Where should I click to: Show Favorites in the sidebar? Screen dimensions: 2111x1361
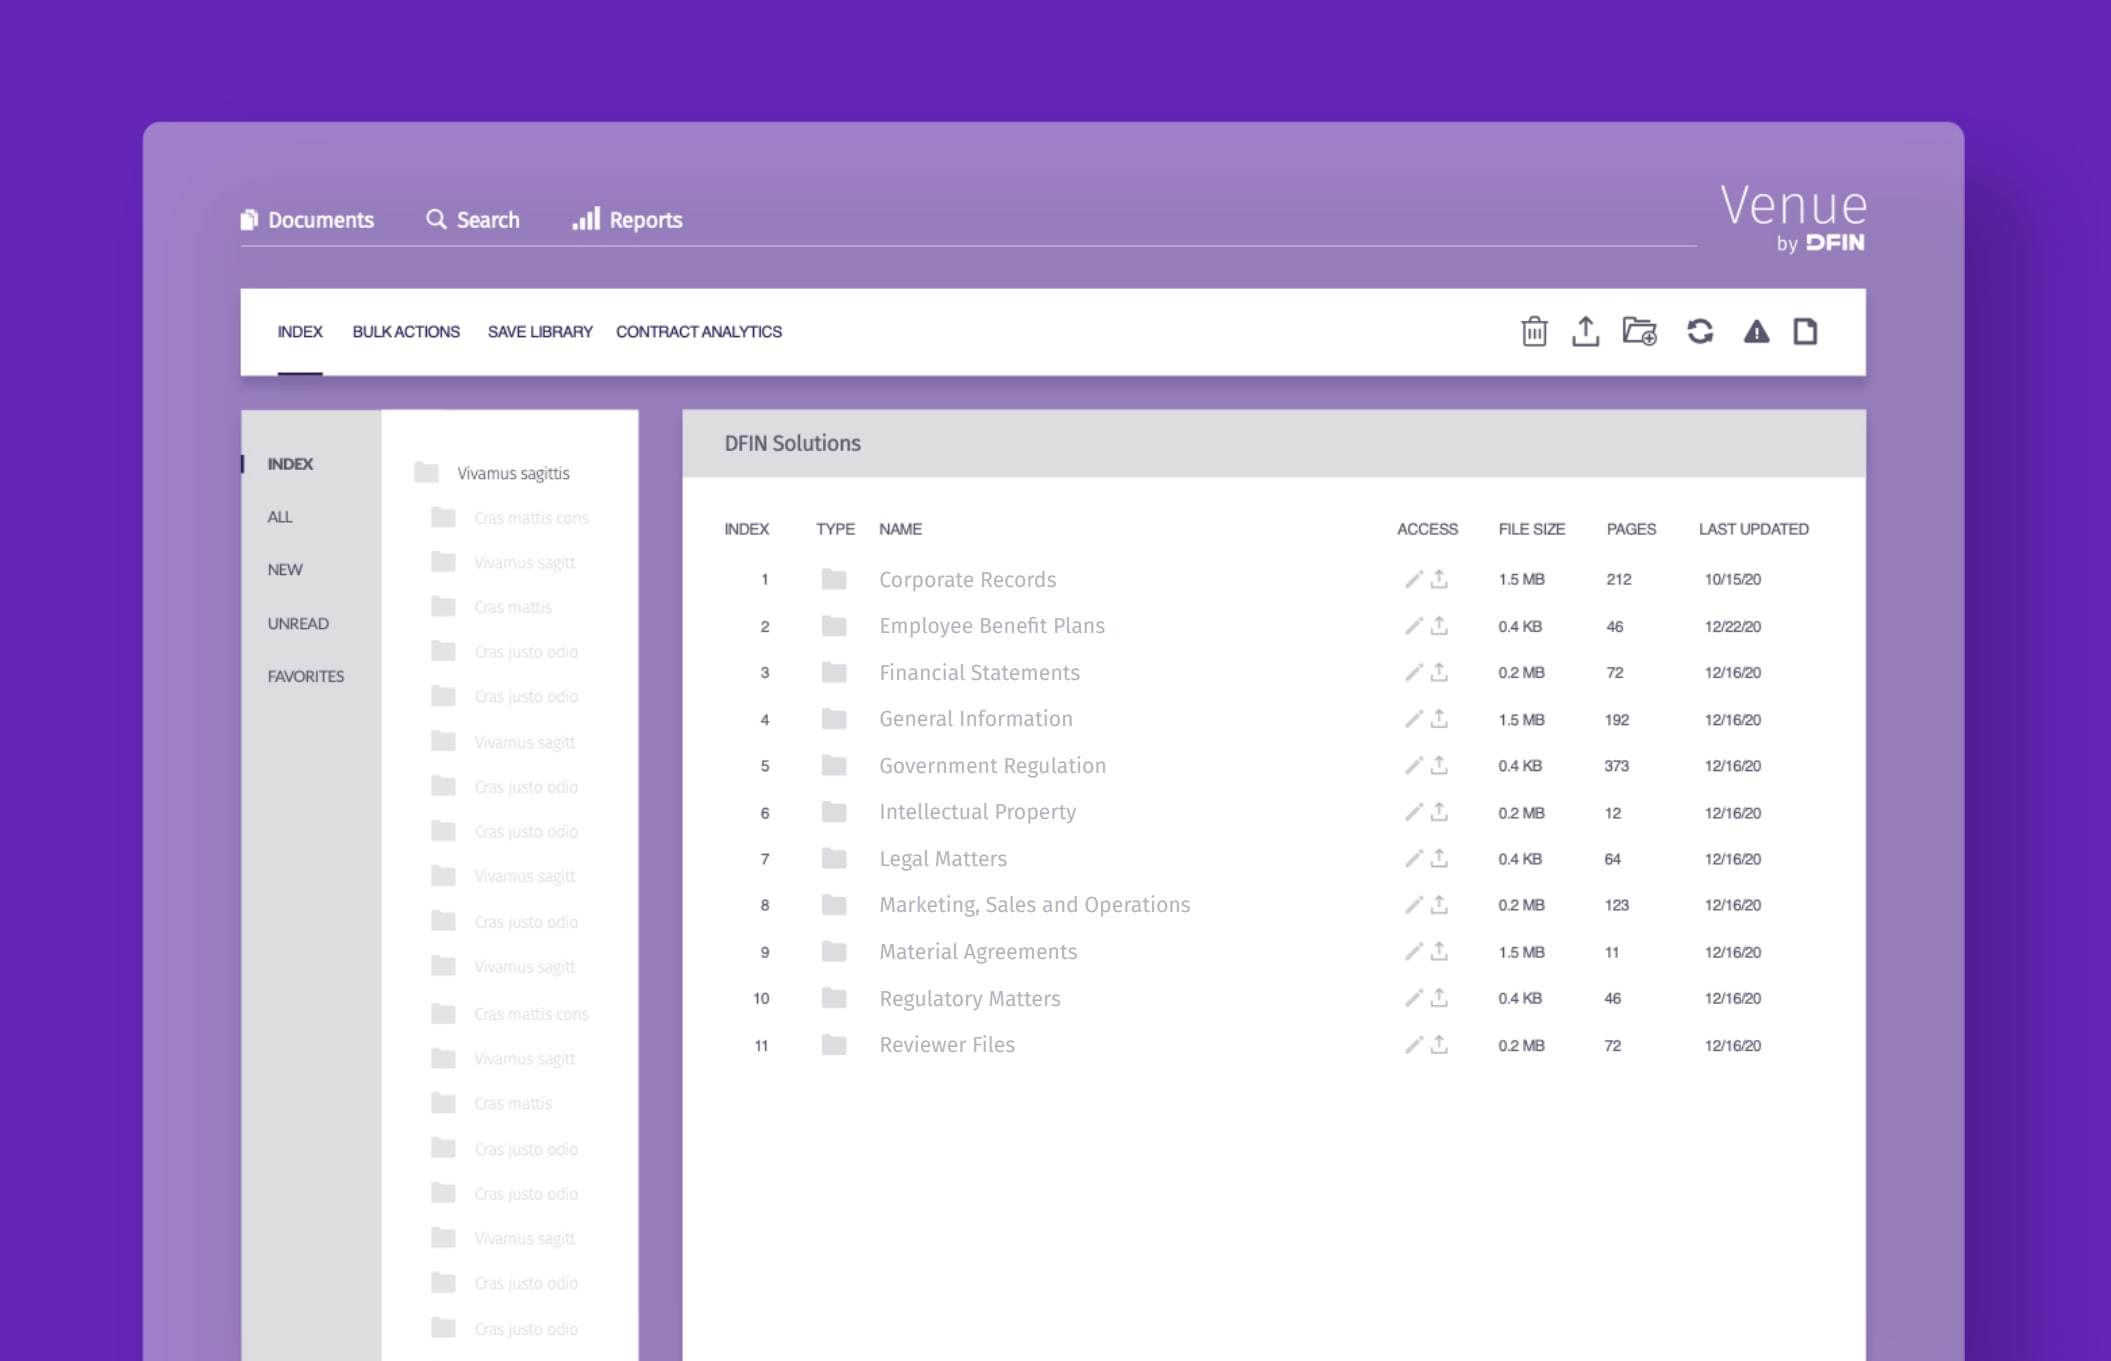[305, 676]
